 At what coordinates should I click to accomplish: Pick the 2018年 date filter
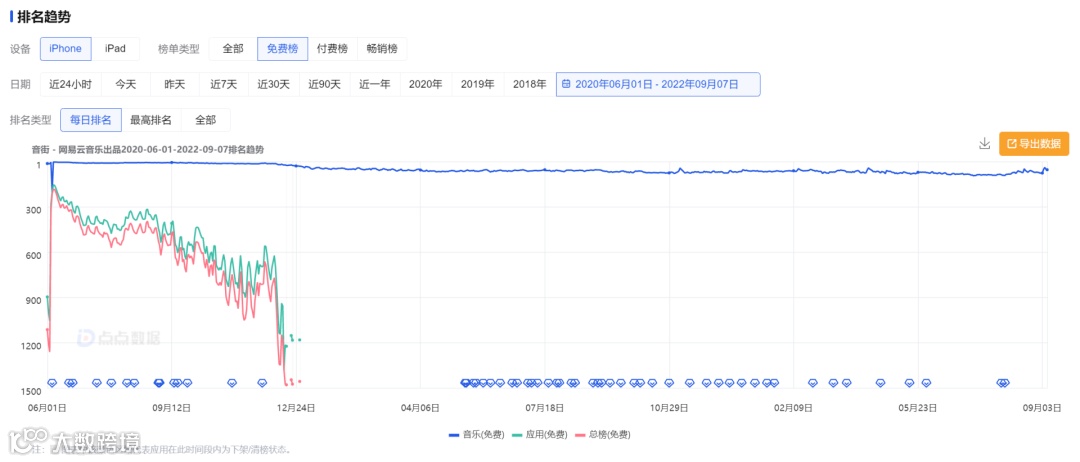coord(530,85)
